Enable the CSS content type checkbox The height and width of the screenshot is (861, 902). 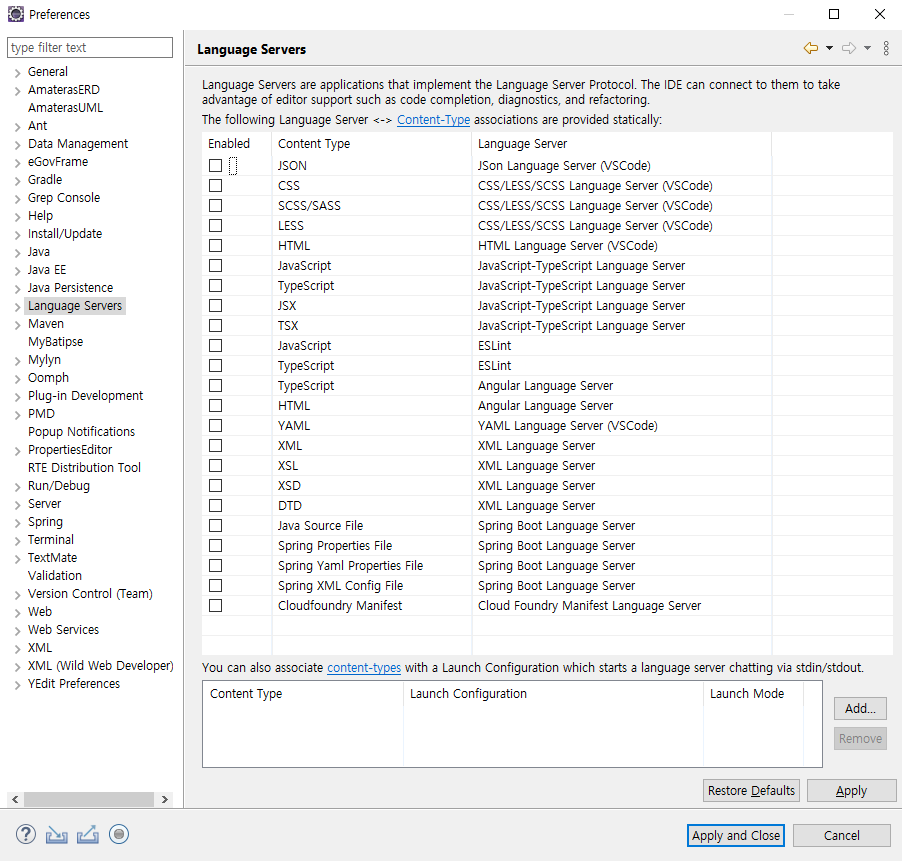click(x=215, y=186)
